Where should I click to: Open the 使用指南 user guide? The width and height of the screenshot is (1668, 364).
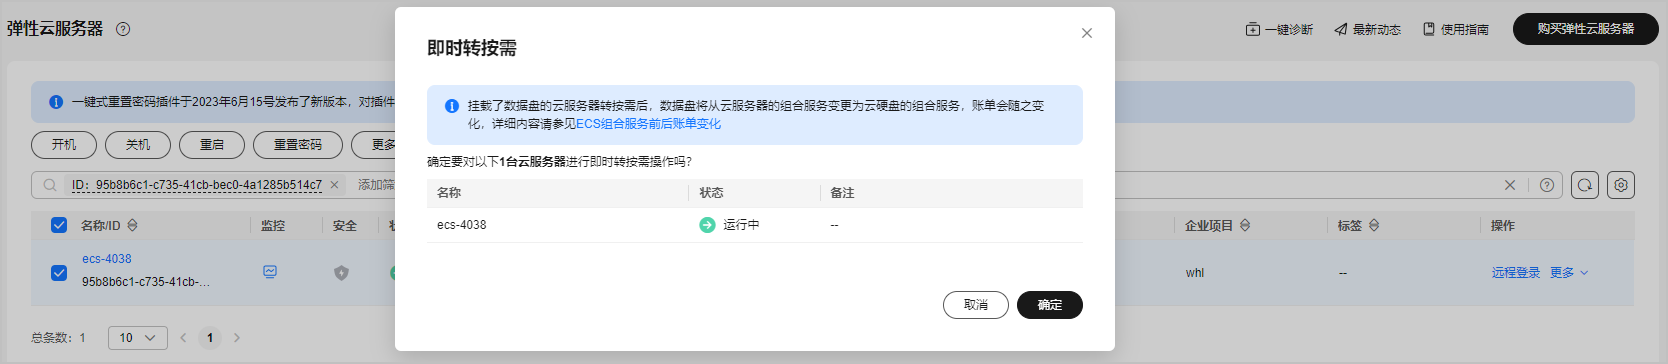coord(1456,29)
